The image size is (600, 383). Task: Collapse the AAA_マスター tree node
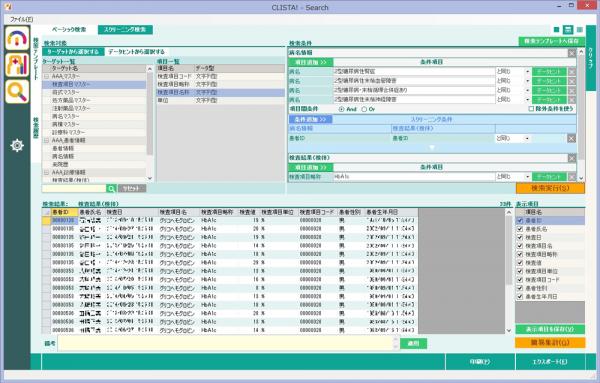[x=46, y=76]
